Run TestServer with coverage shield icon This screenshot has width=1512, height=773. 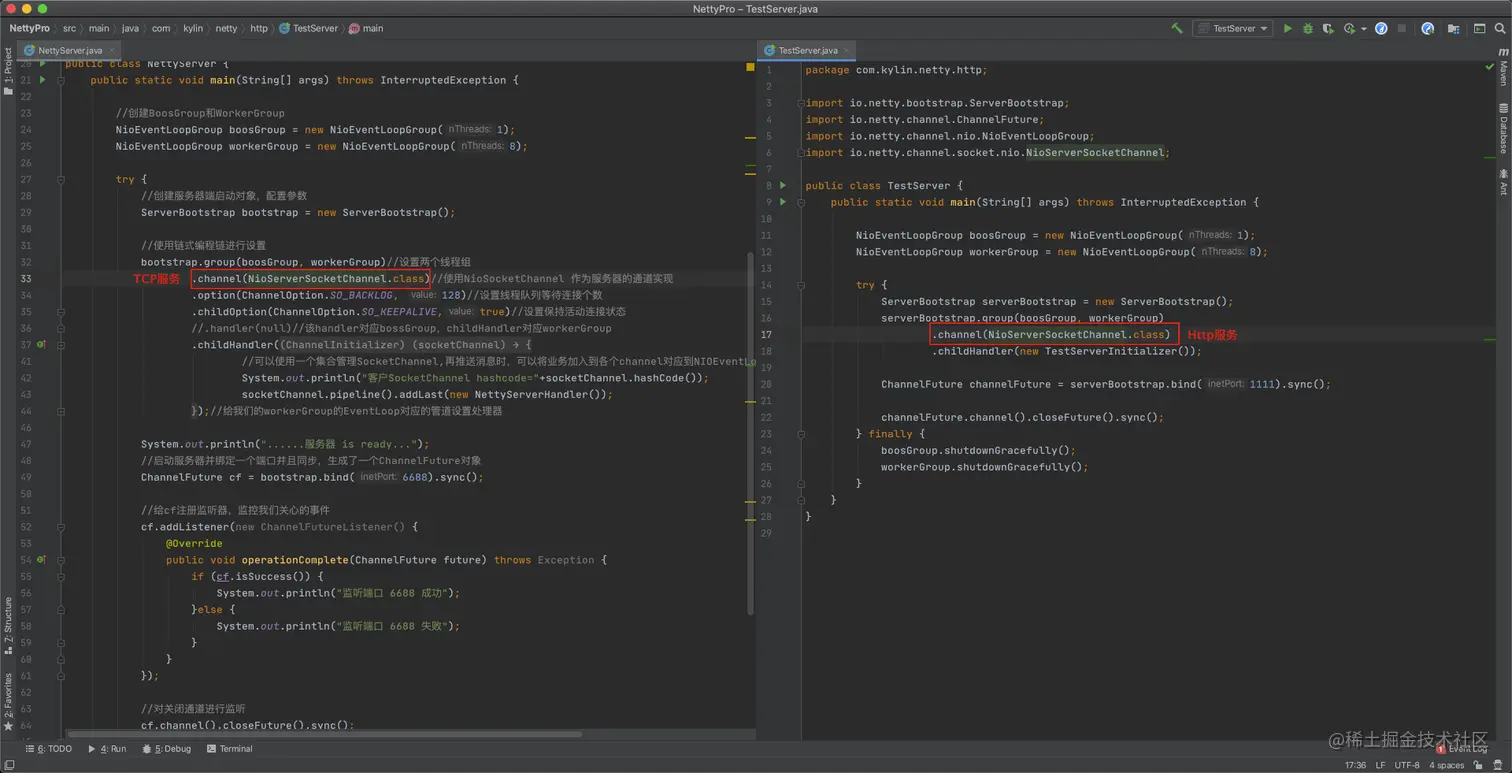pos(1328,29)
